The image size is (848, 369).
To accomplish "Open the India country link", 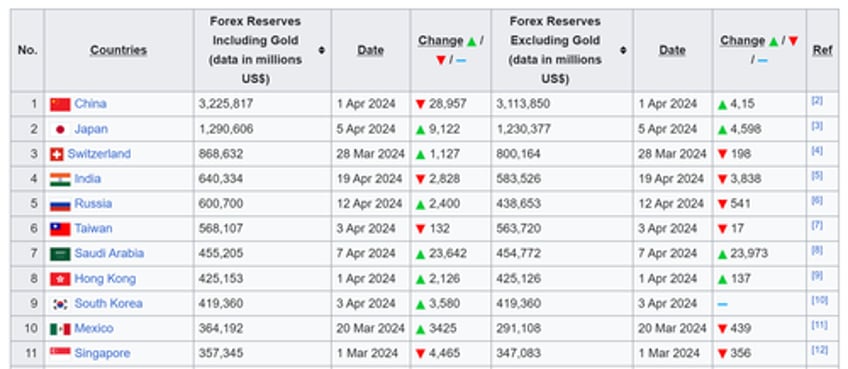I will (x=88, y=179).
